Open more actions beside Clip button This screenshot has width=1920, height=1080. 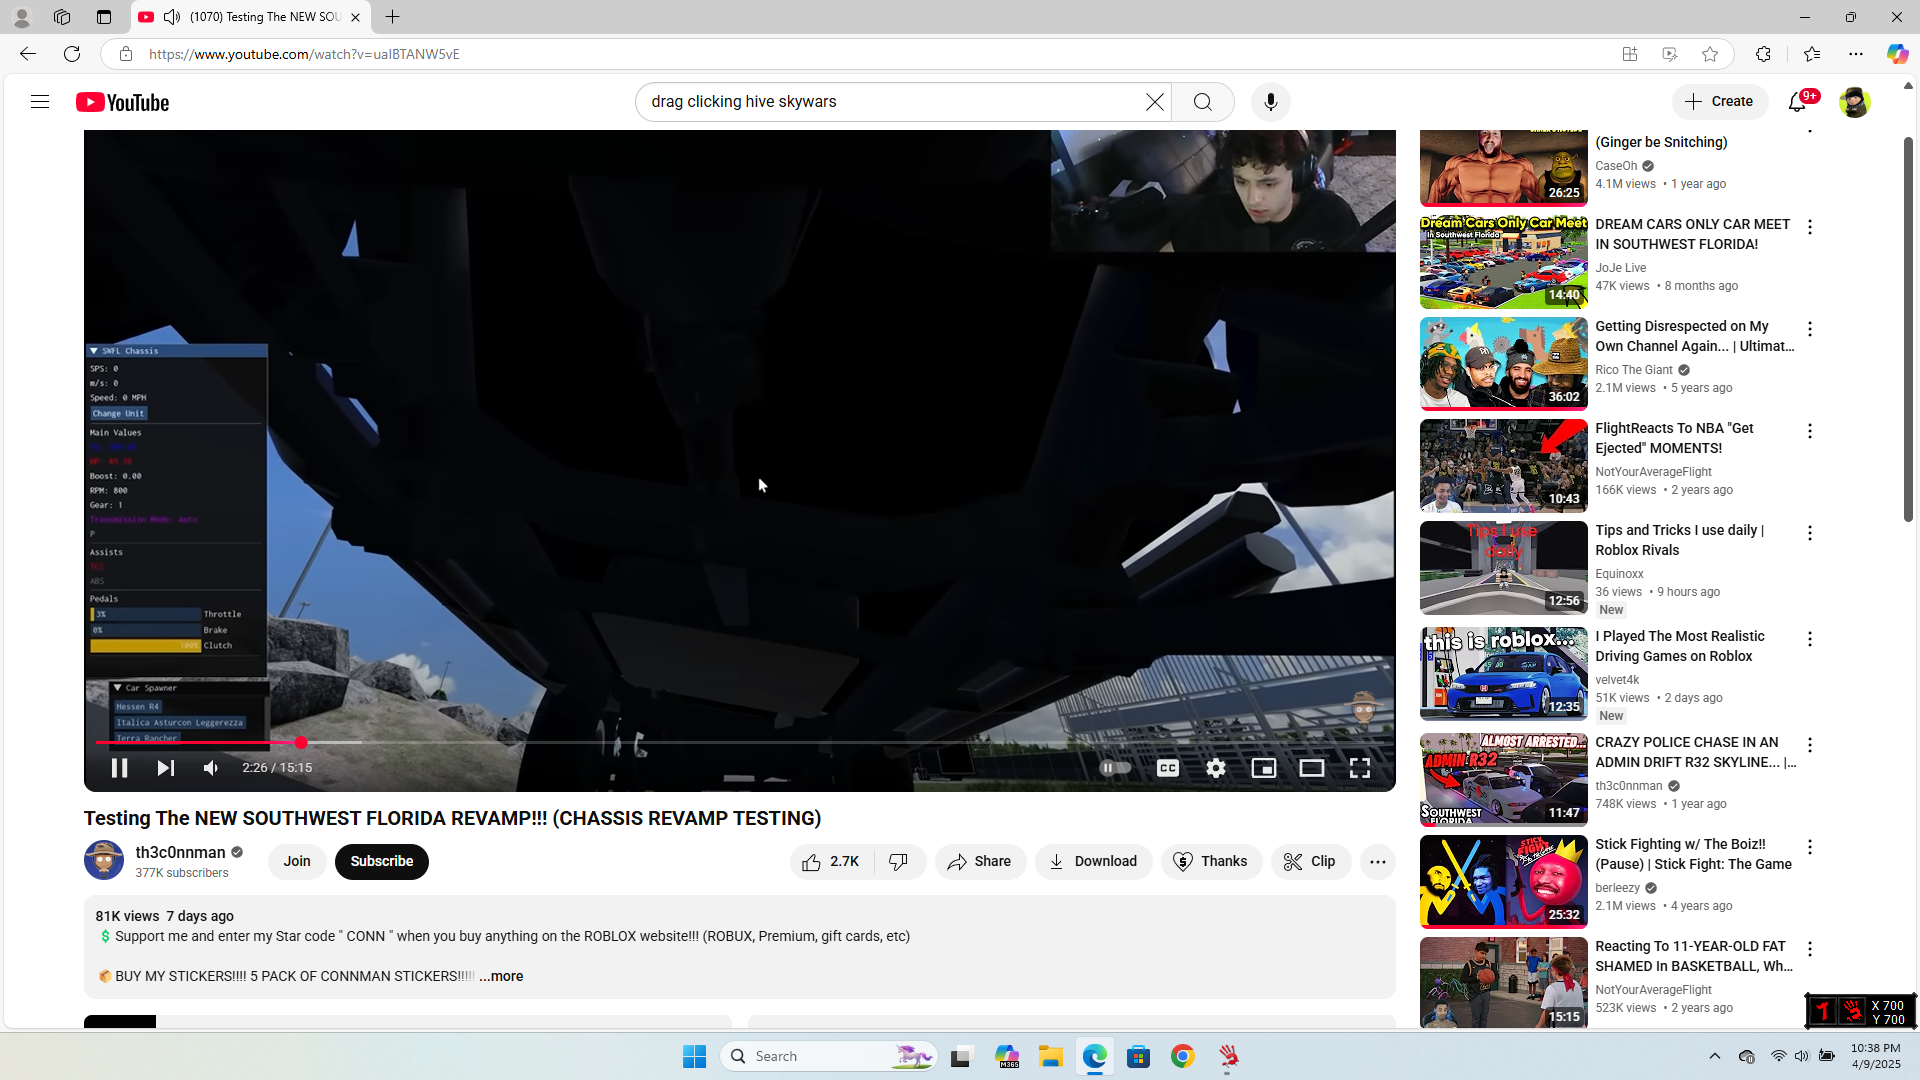coord(1378,862)
